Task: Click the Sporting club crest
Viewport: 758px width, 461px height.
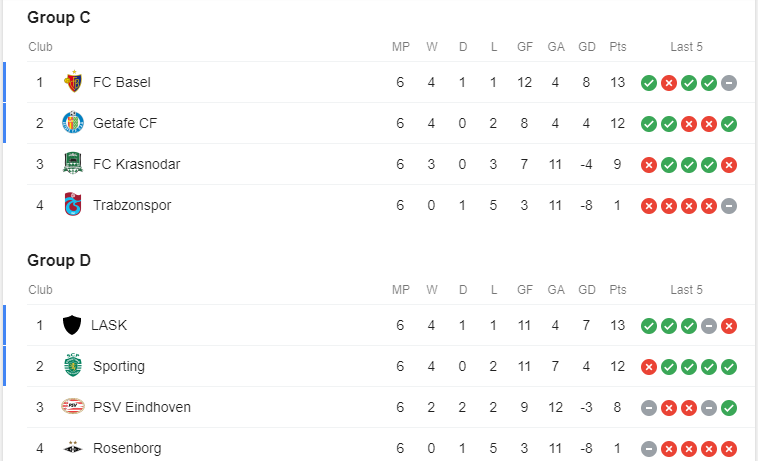Action: (x=73, y=365)
